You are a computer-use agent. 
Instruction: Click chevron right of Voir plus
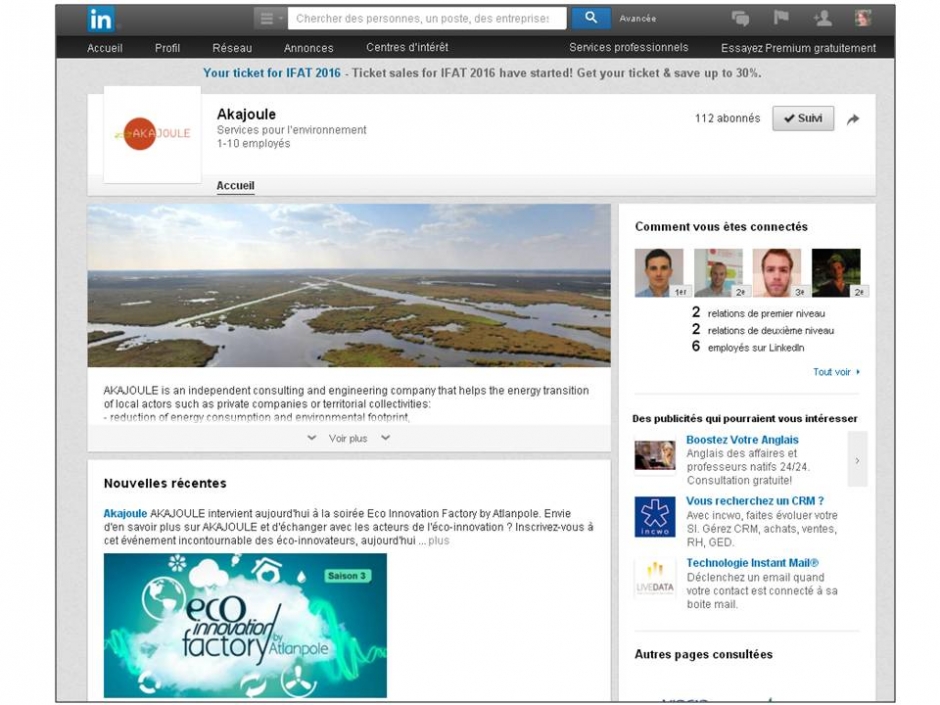tap(385, 438)
